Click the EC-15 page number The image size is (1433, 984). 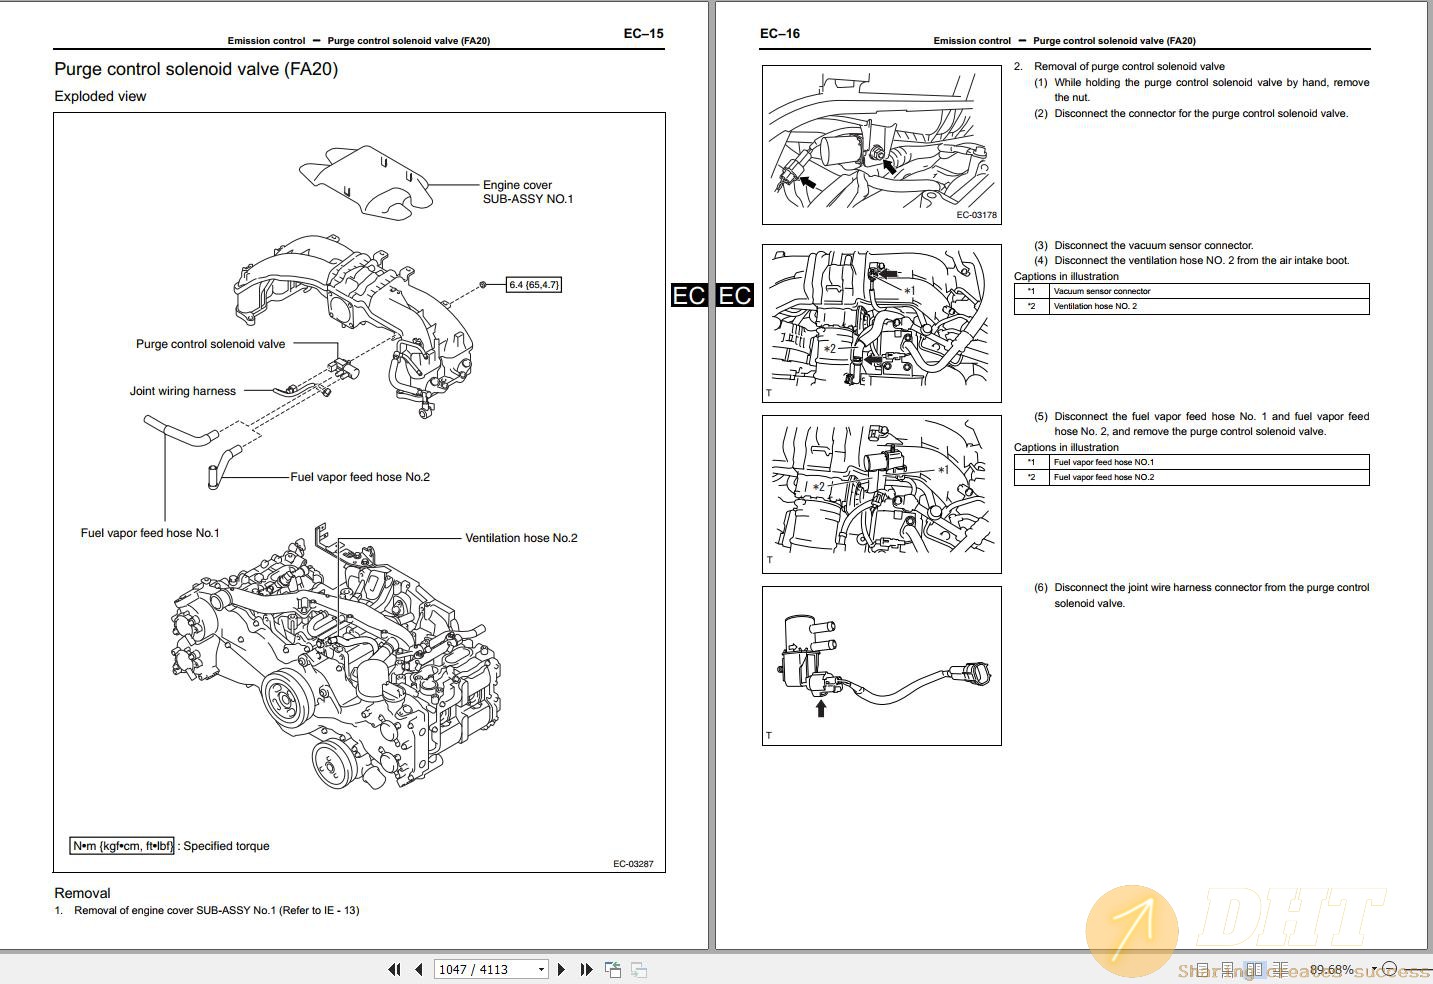click(643, 33)
